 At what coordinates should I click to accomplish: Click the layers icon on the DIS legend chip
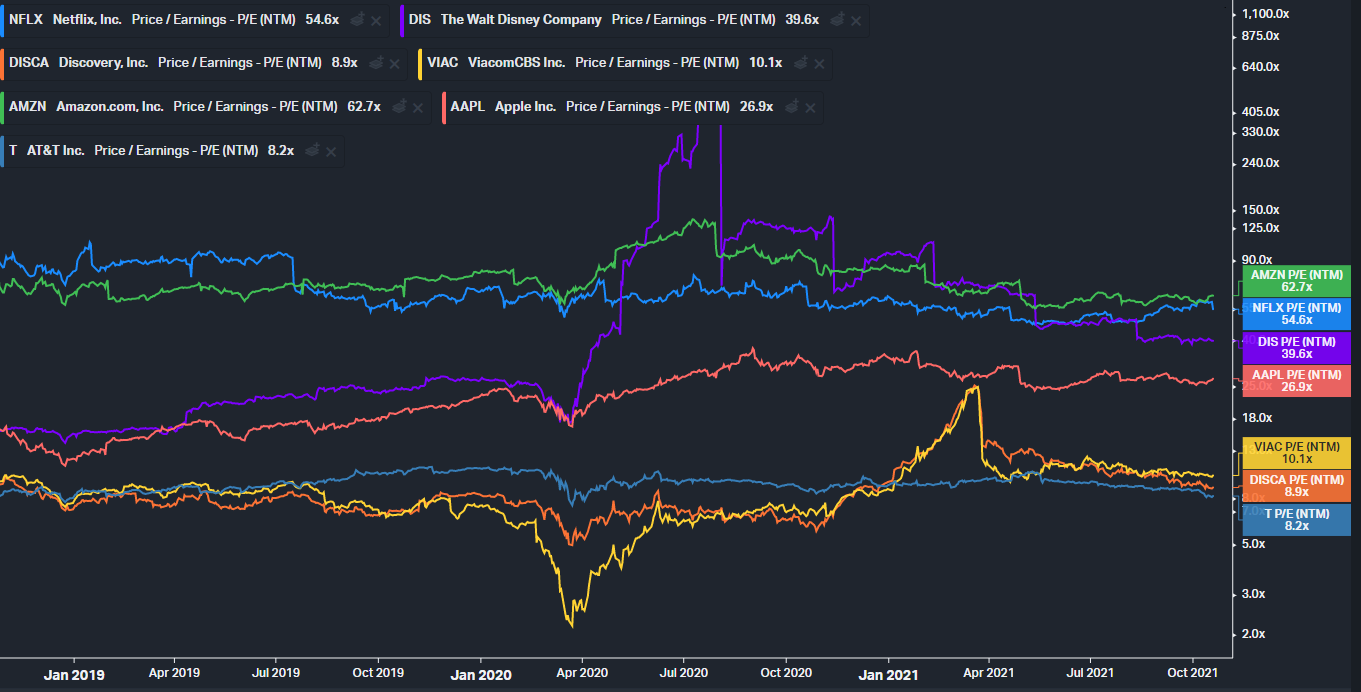(836, 20)
